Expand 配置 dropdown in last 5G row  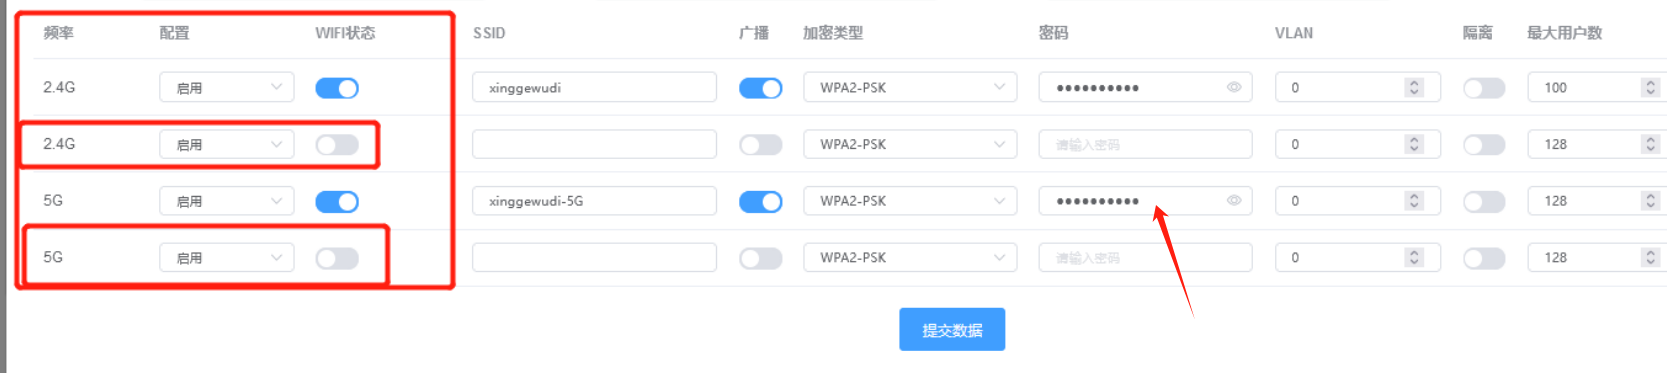[227, 257]
